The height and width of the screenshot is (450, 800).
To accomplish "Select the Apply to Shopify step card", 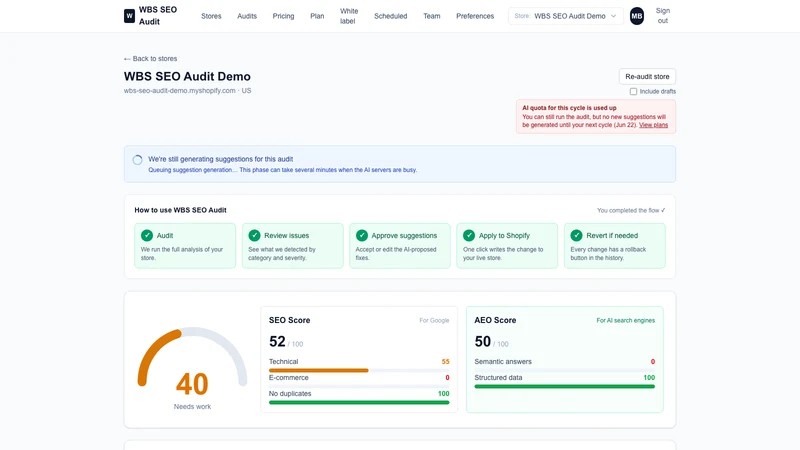I will 507,245.
